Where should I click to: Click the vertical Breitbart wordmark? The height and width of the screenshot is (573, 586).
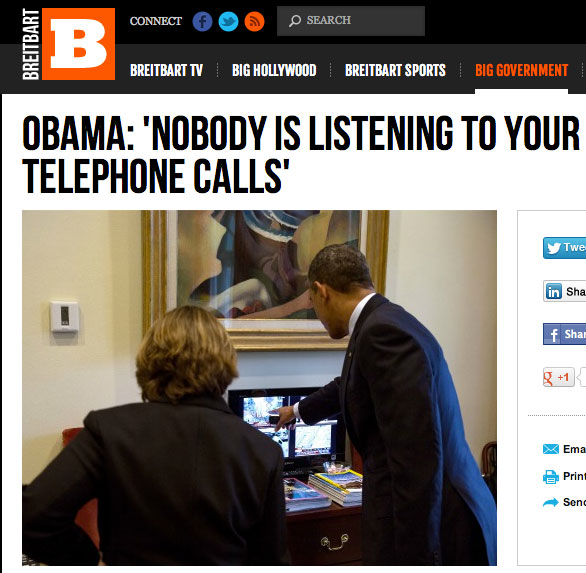coord(31,44)
